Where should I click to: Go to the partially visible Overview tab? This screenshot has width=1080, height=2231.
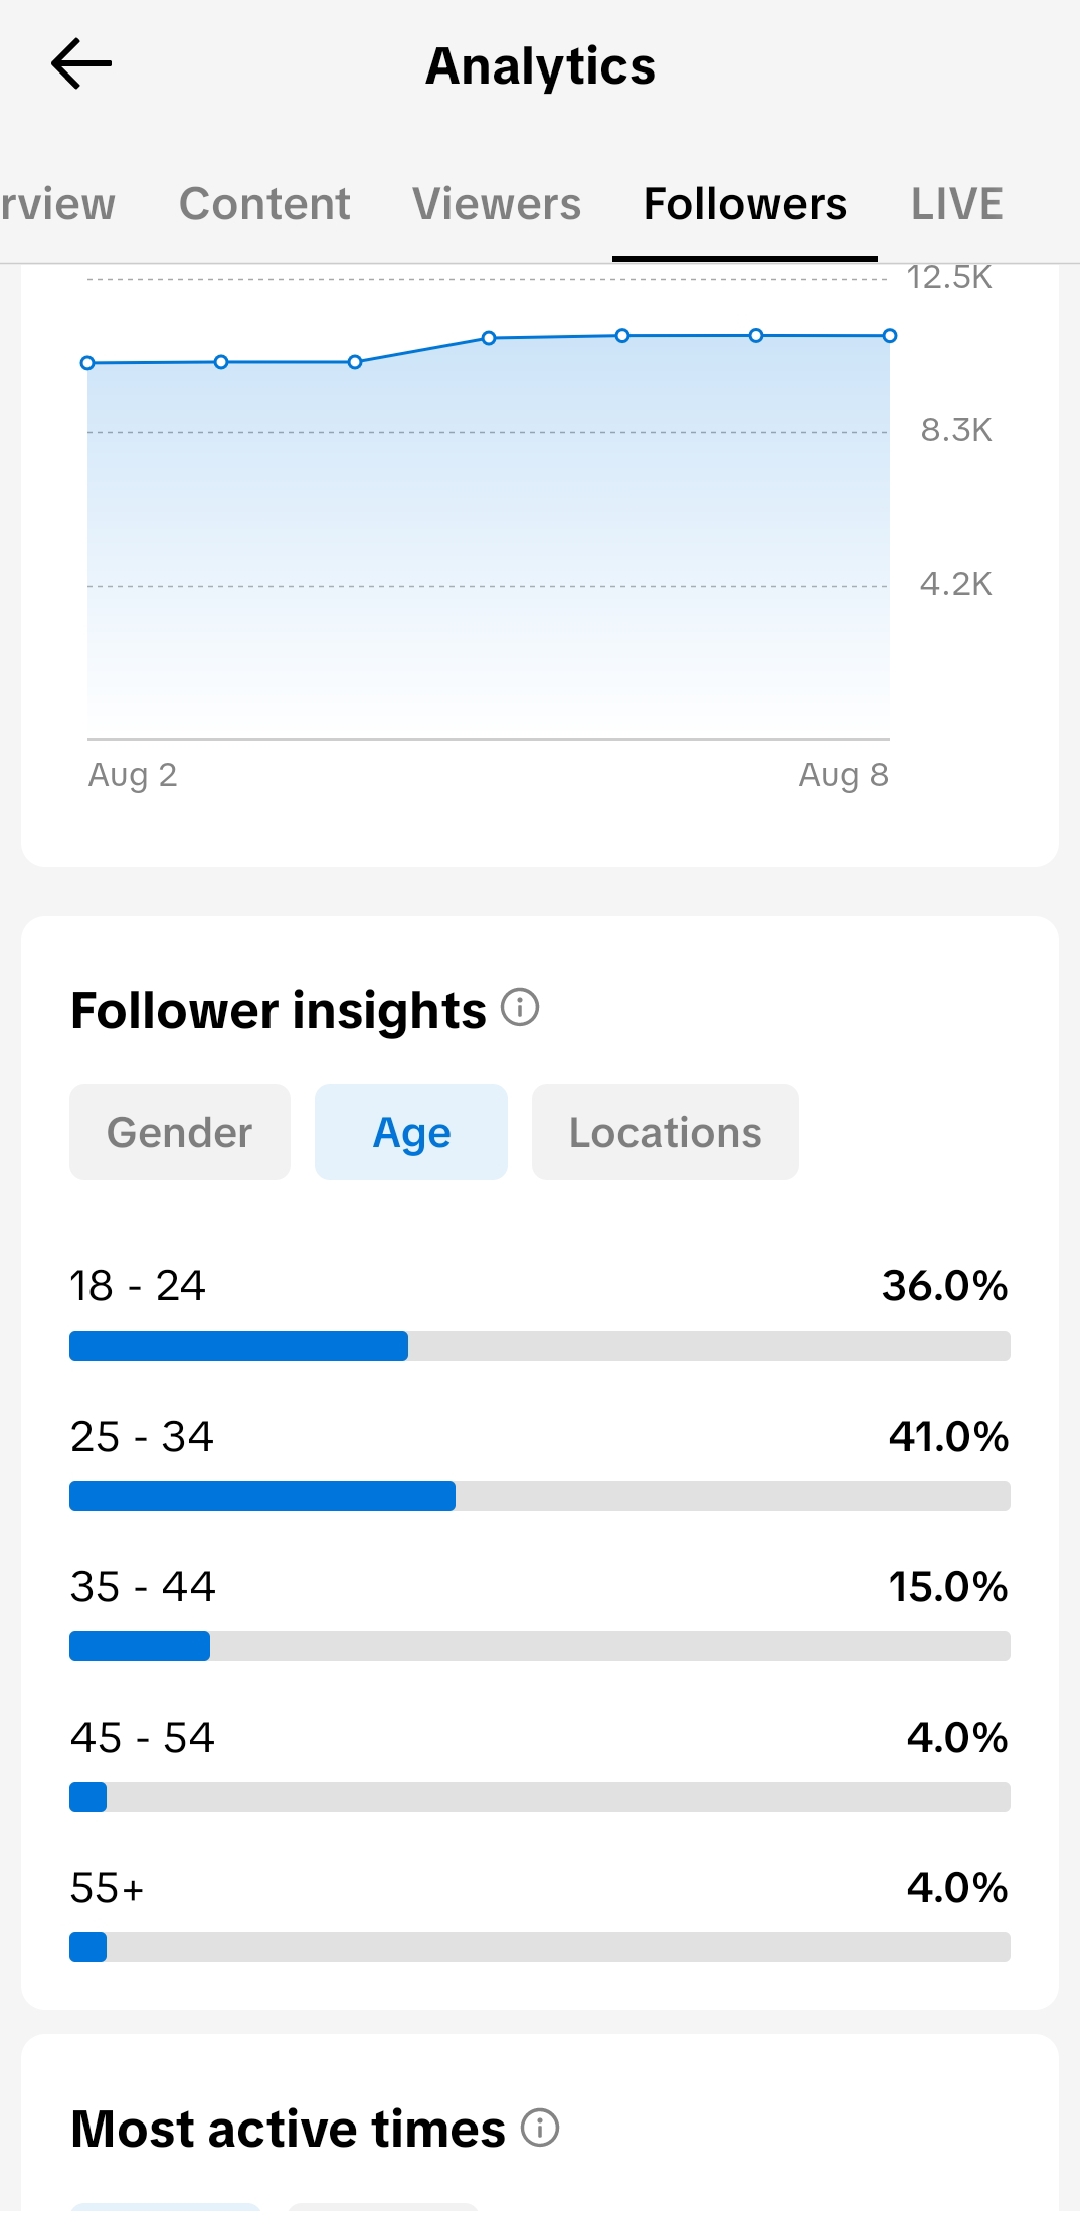(x=58, y=204)
